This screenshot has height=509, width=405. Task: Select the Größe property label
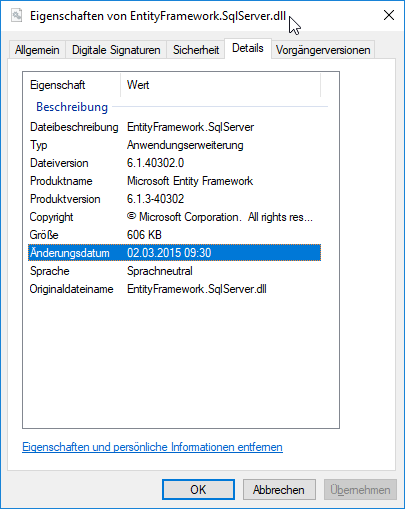(x=44, y=235)
